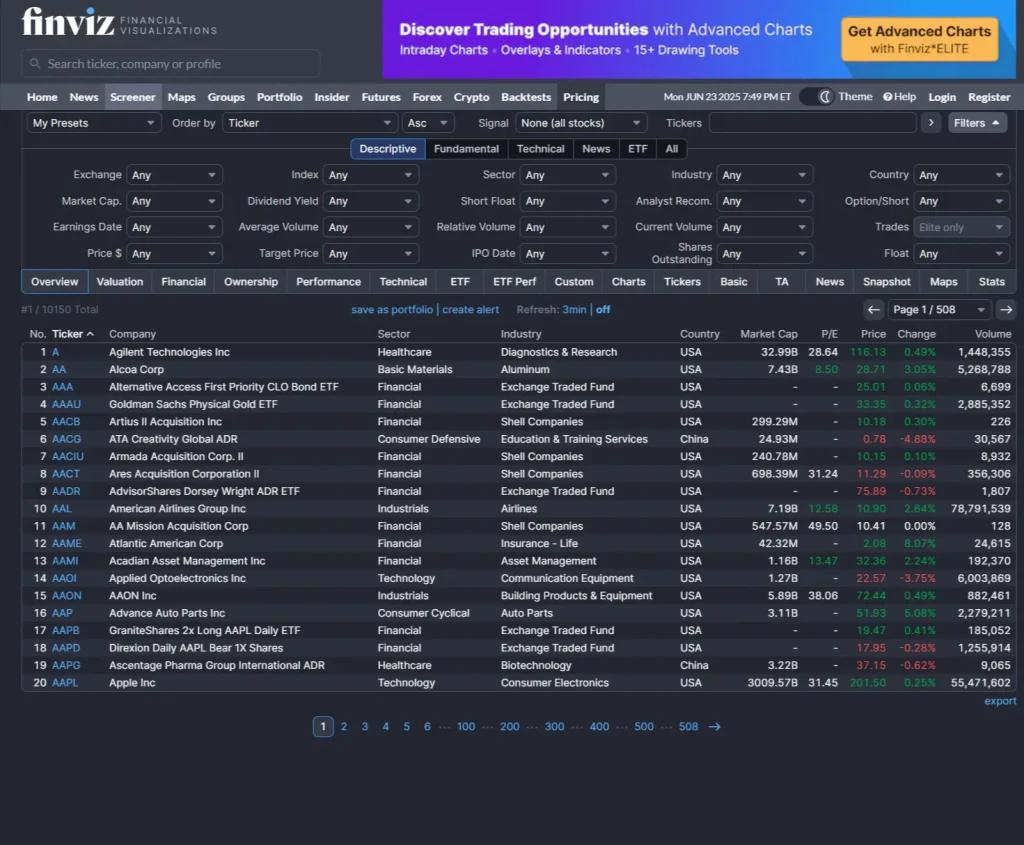The image size is (1024, 845).
Task: Select the Valuation view tab
Action: point(120,281)
